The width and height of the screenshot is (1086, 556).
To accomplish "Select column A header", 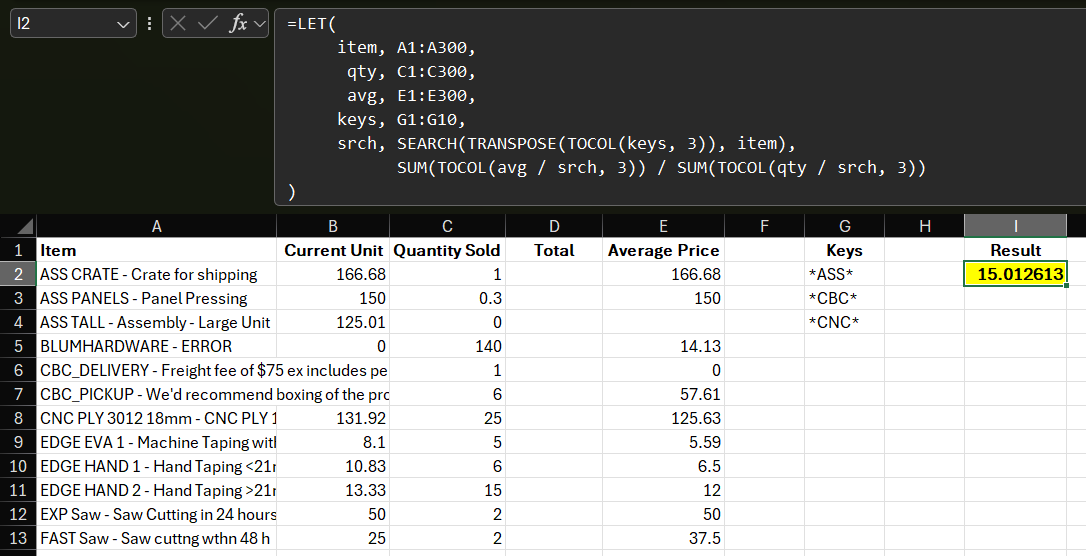I will (x=157, y=226).
